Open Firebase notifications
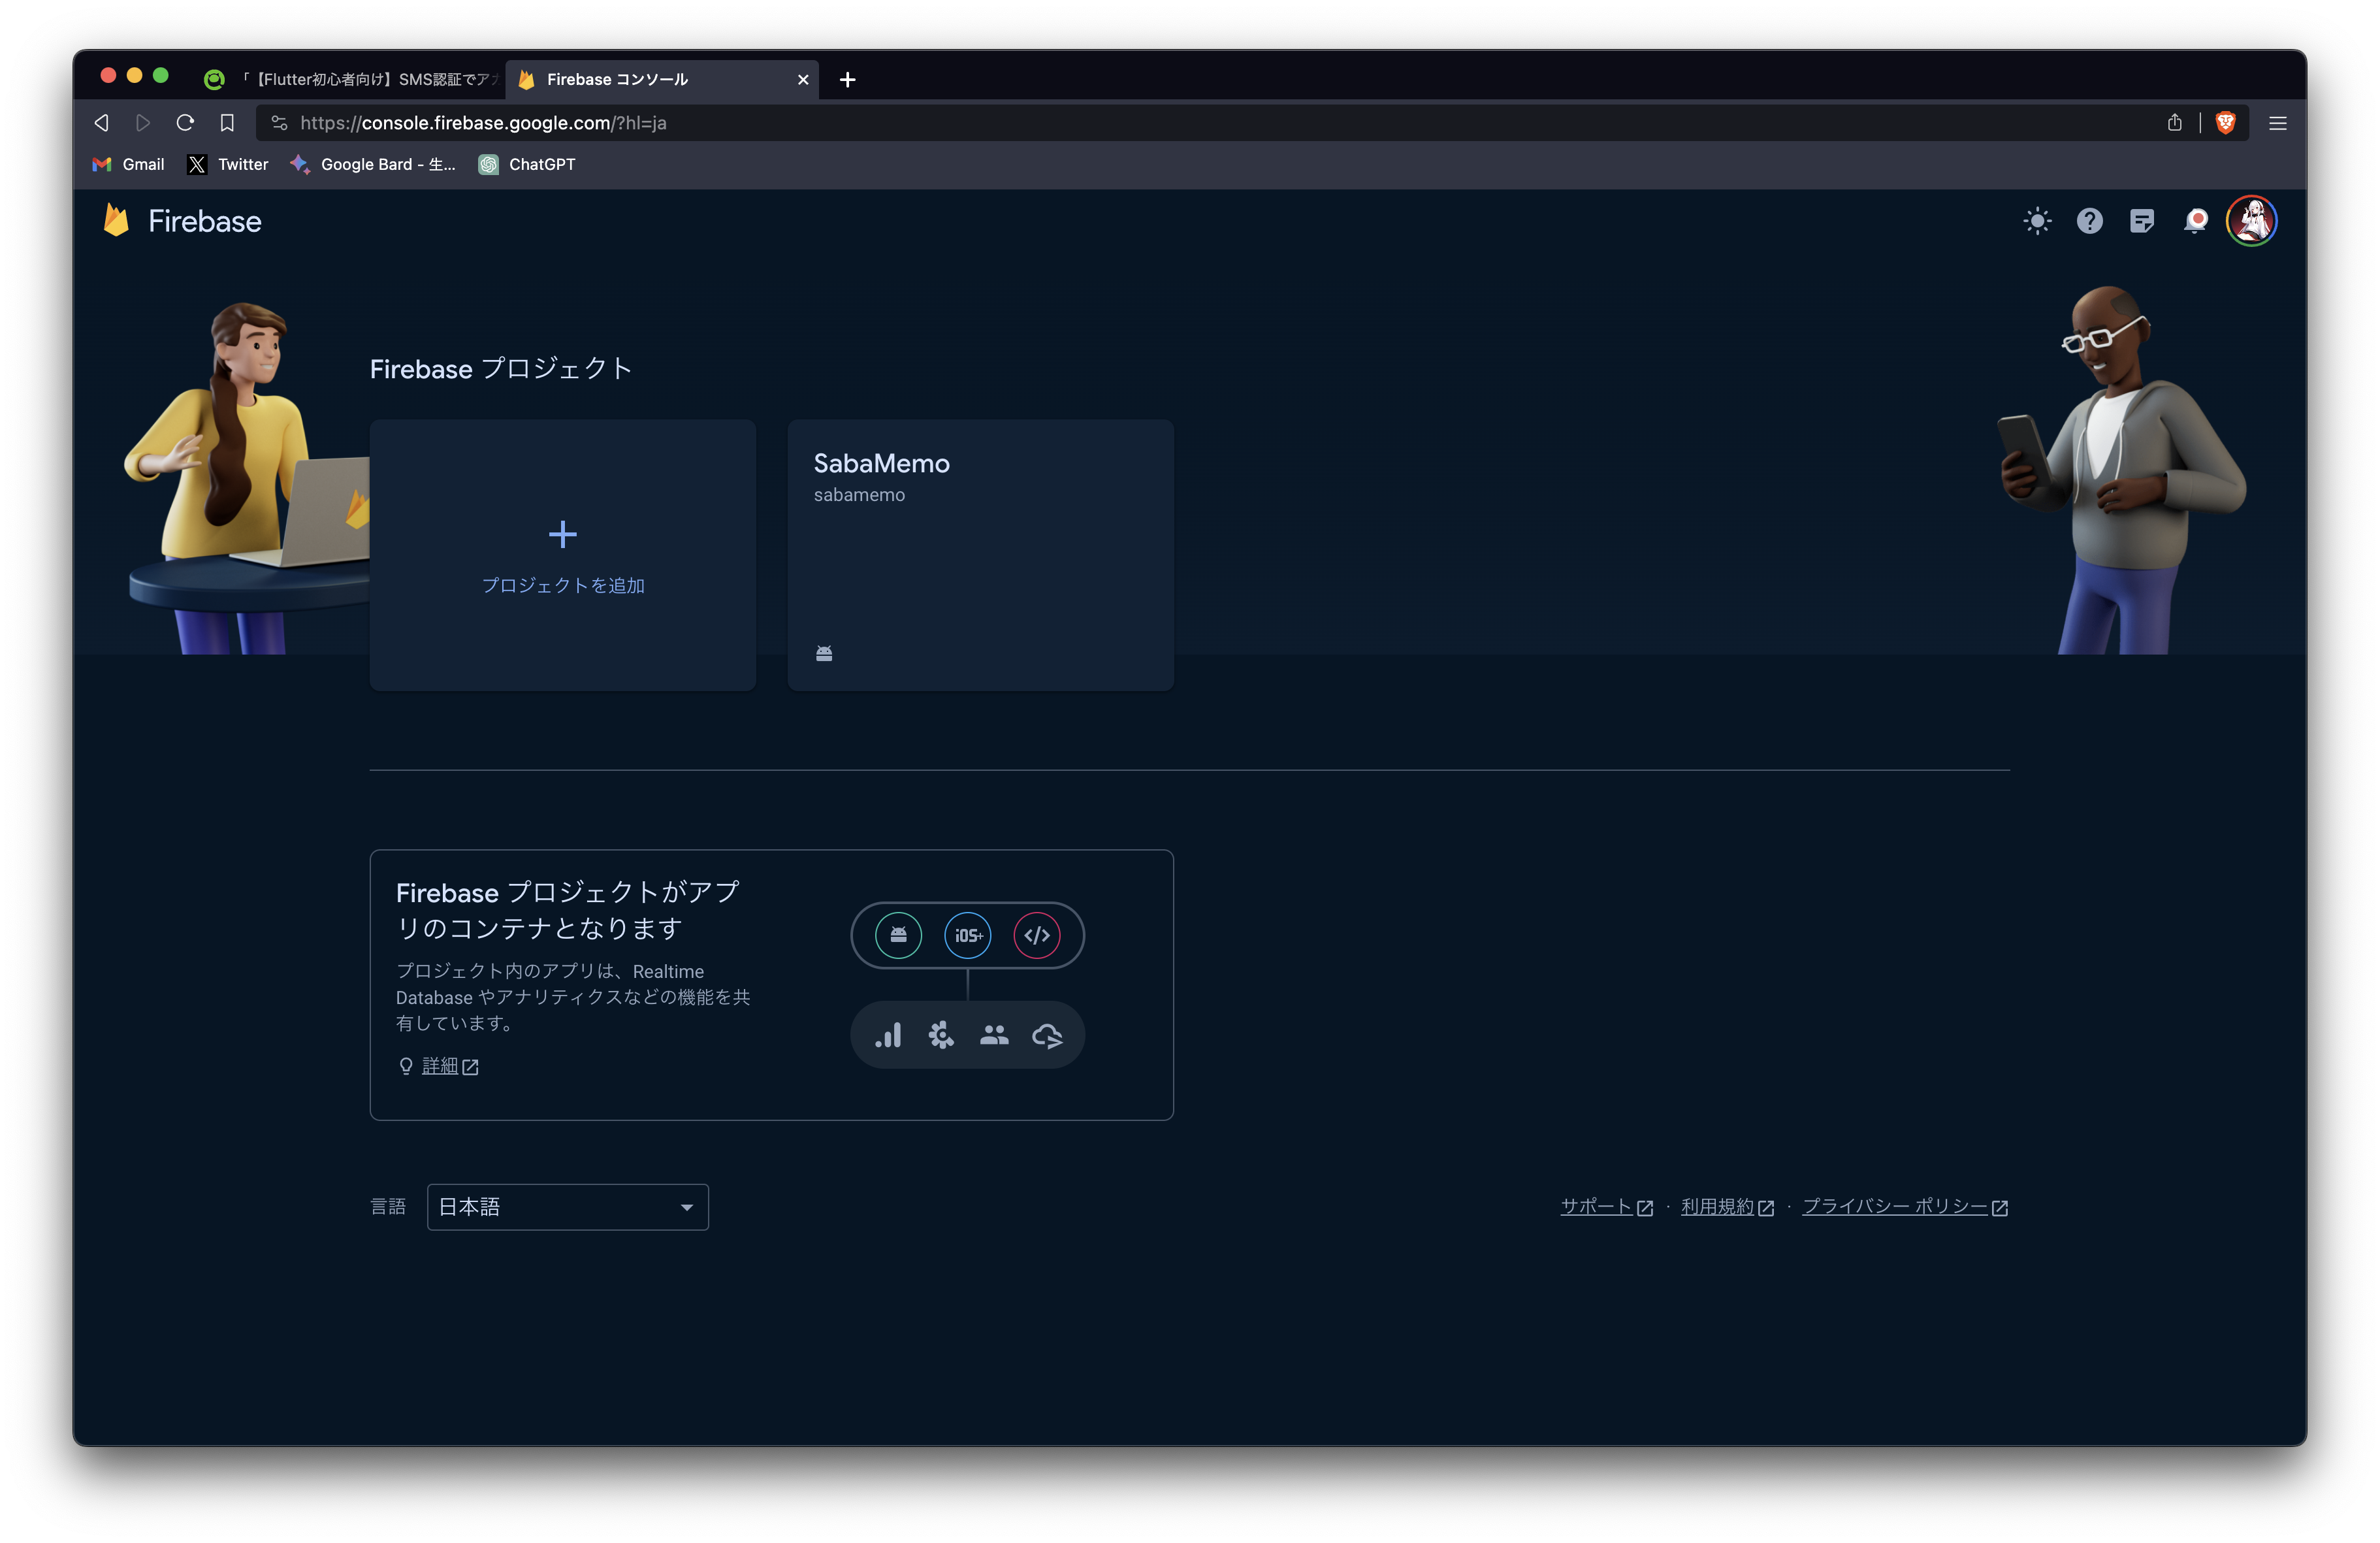Viewport: 2380px width, 1543px height. tap(2195, 221)
